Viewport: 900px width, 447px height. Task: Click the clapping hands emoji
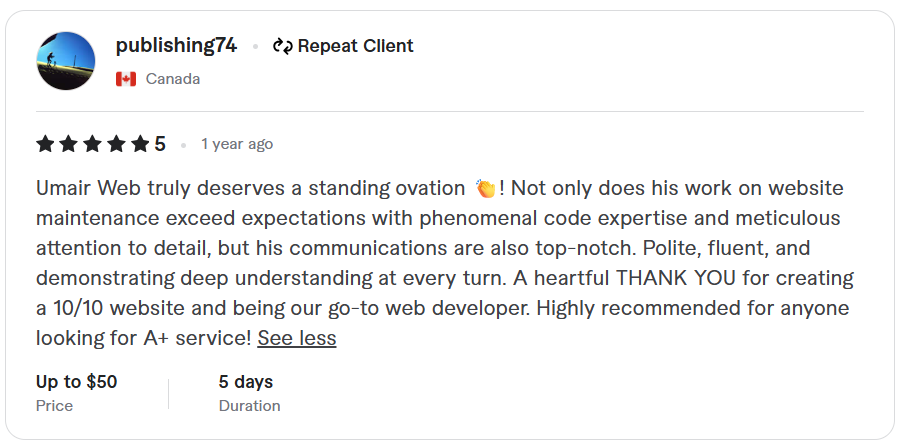pos(486,188)
